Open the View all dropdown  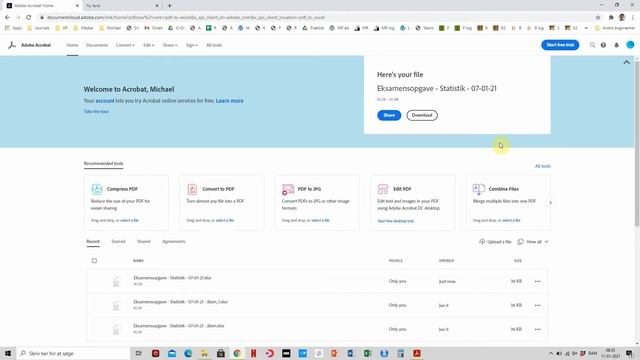tap(533, 242)
